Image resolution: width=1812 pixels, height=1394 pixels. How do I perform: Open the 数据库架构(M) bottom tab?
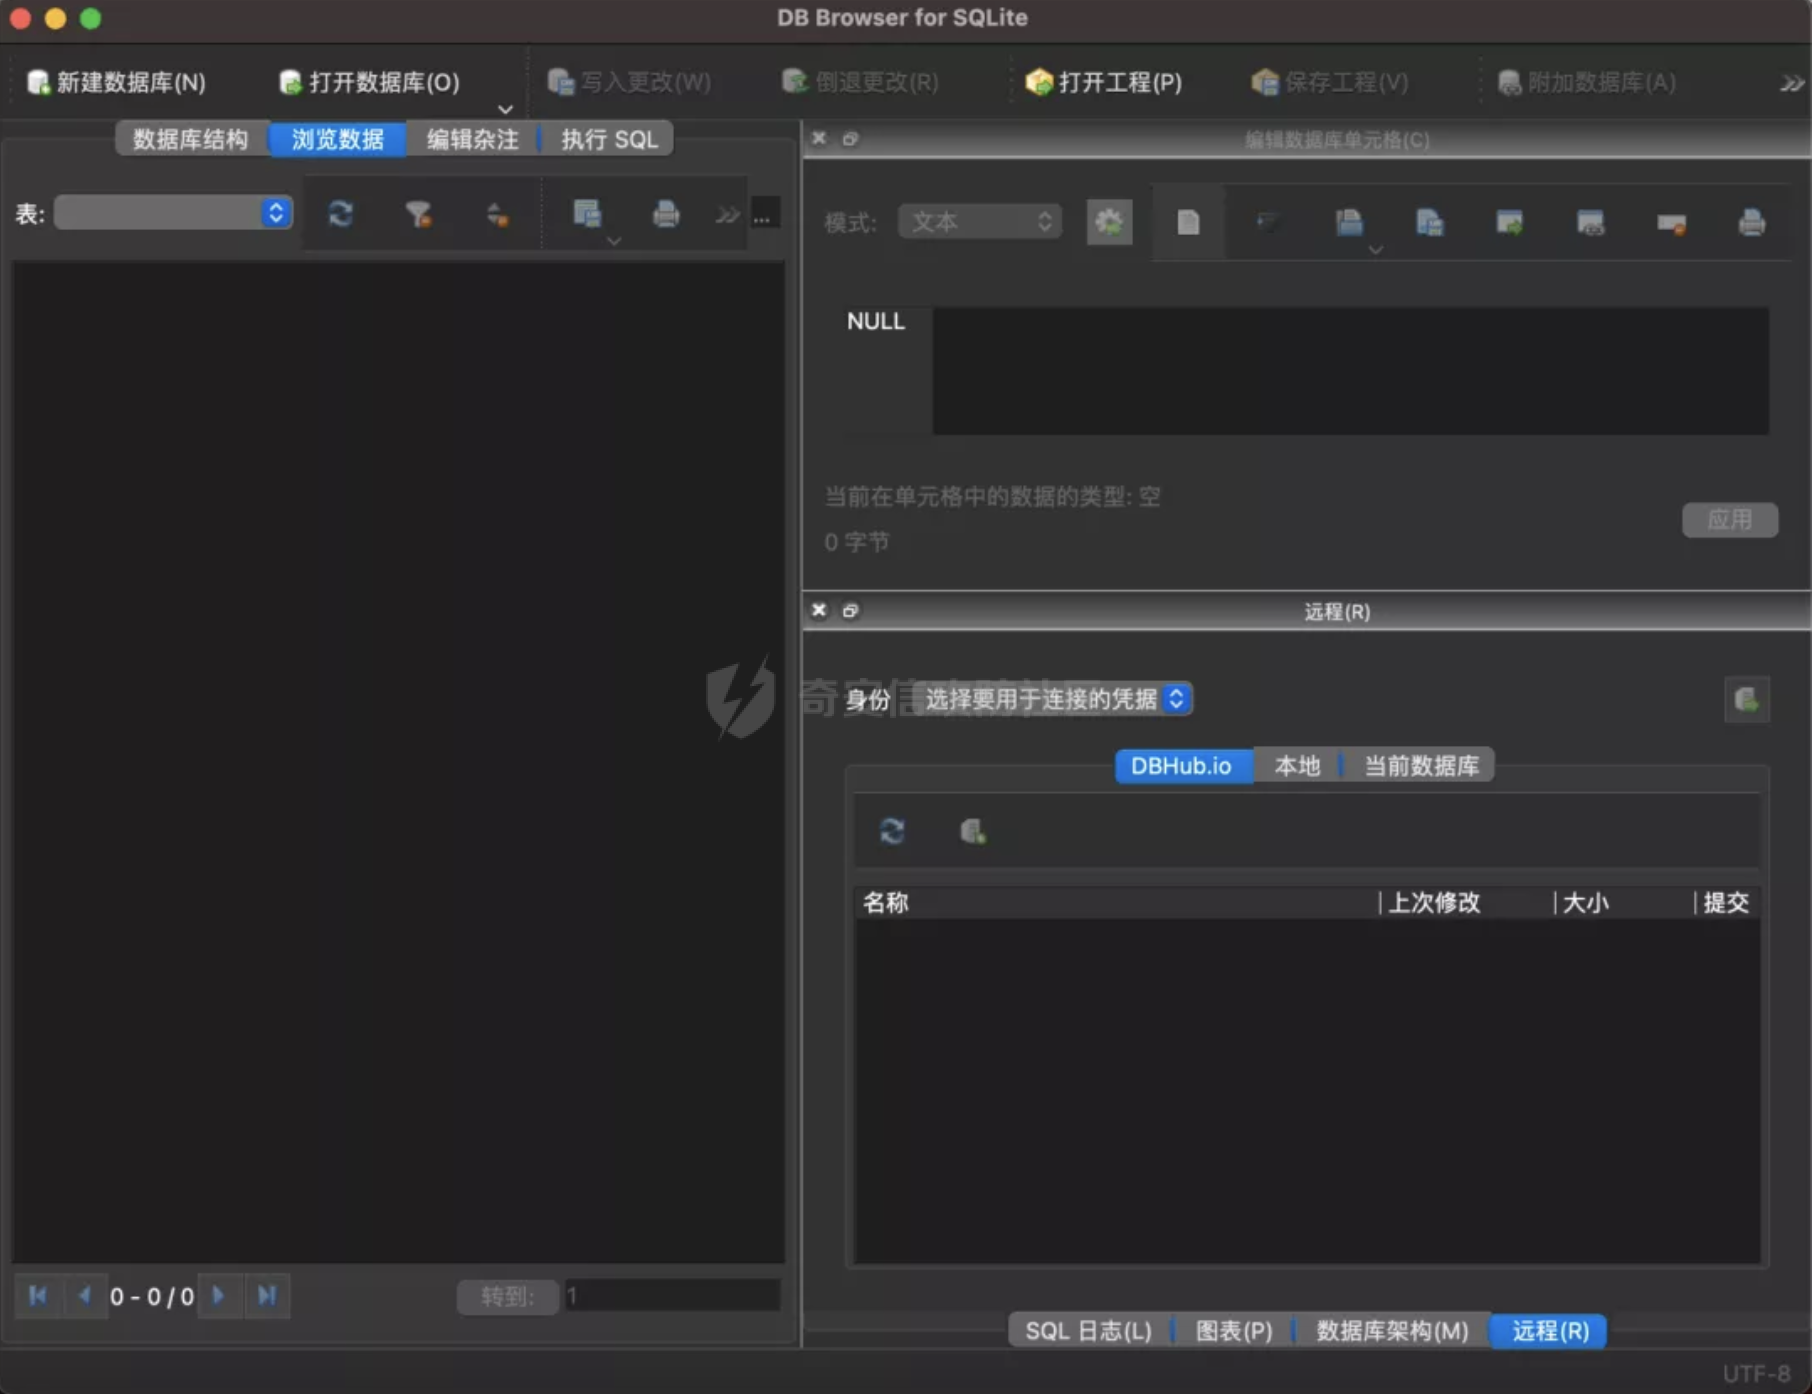click(1392, 1331)
